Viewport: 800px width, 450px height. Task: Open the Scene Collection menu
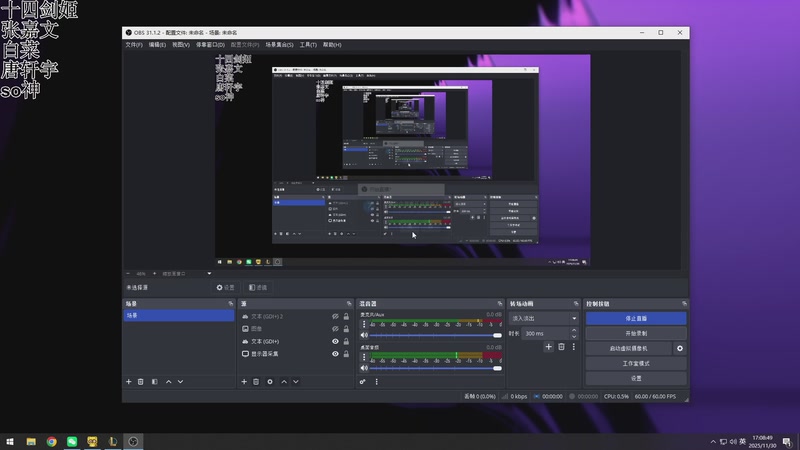[279, 45]
